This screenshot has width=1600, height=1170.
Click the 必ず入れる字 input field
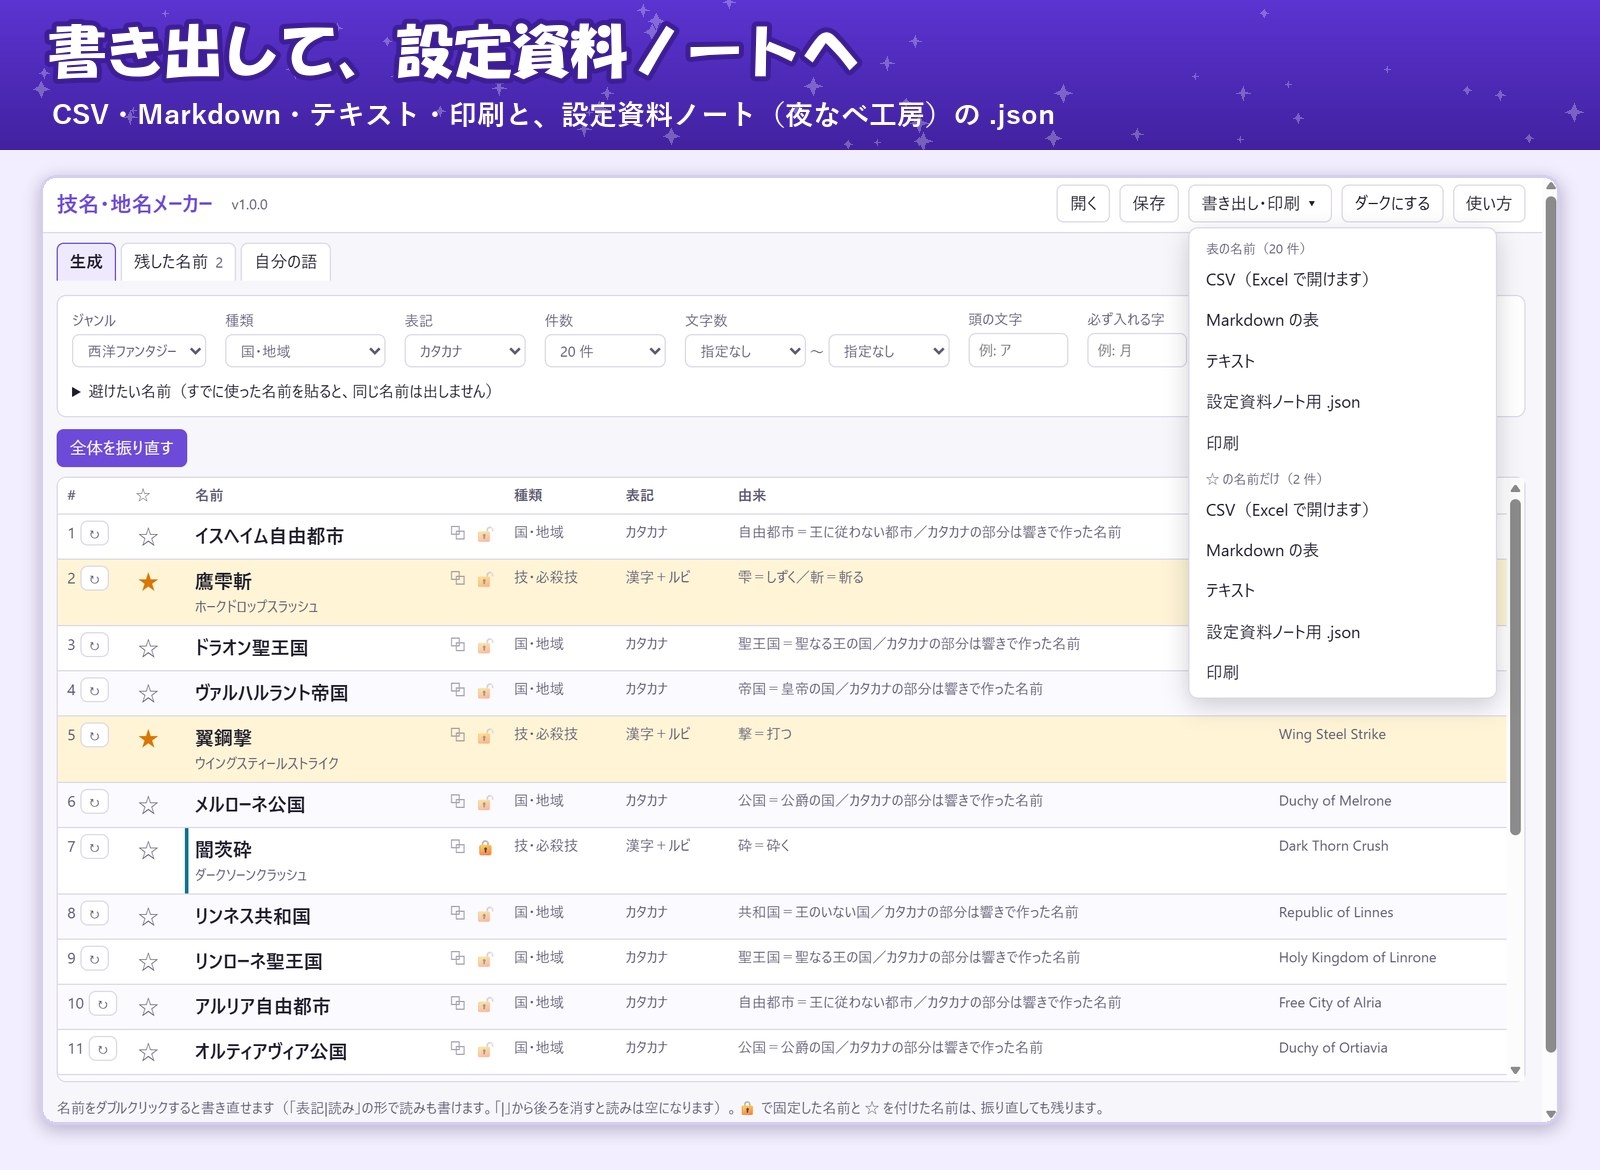1136,350
